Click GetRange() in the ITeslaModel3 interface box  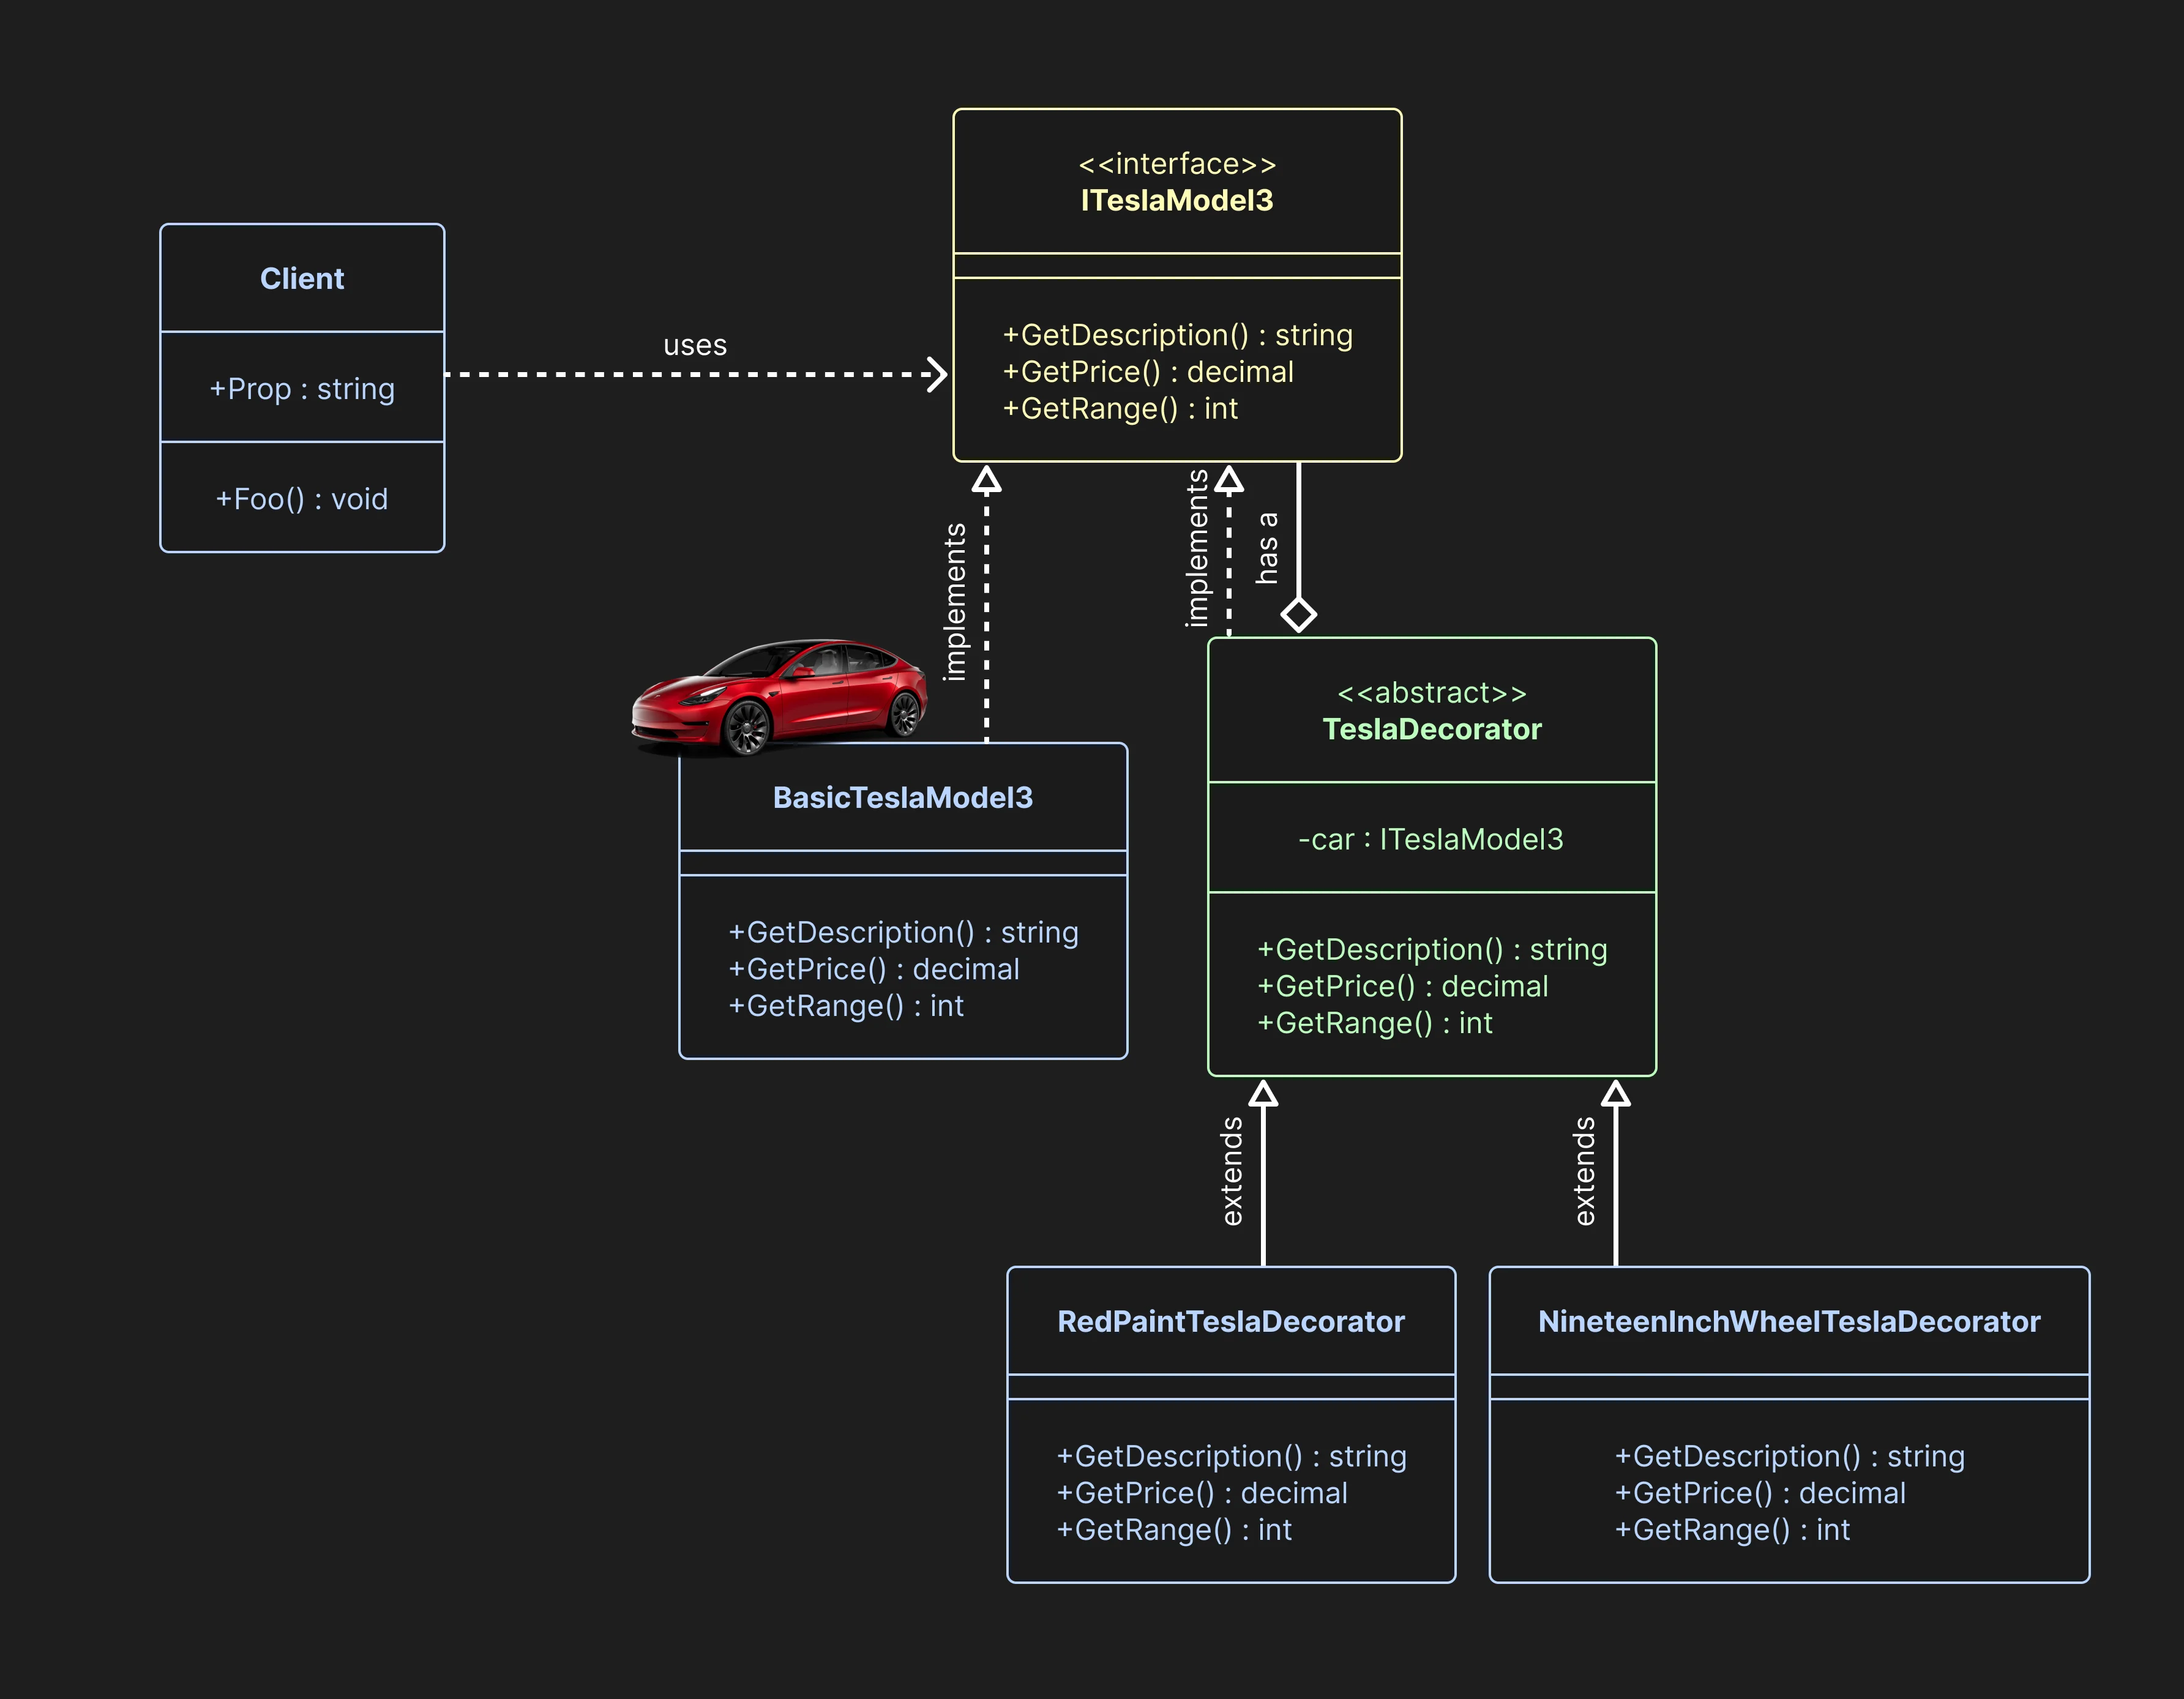tap(1120, 409)
